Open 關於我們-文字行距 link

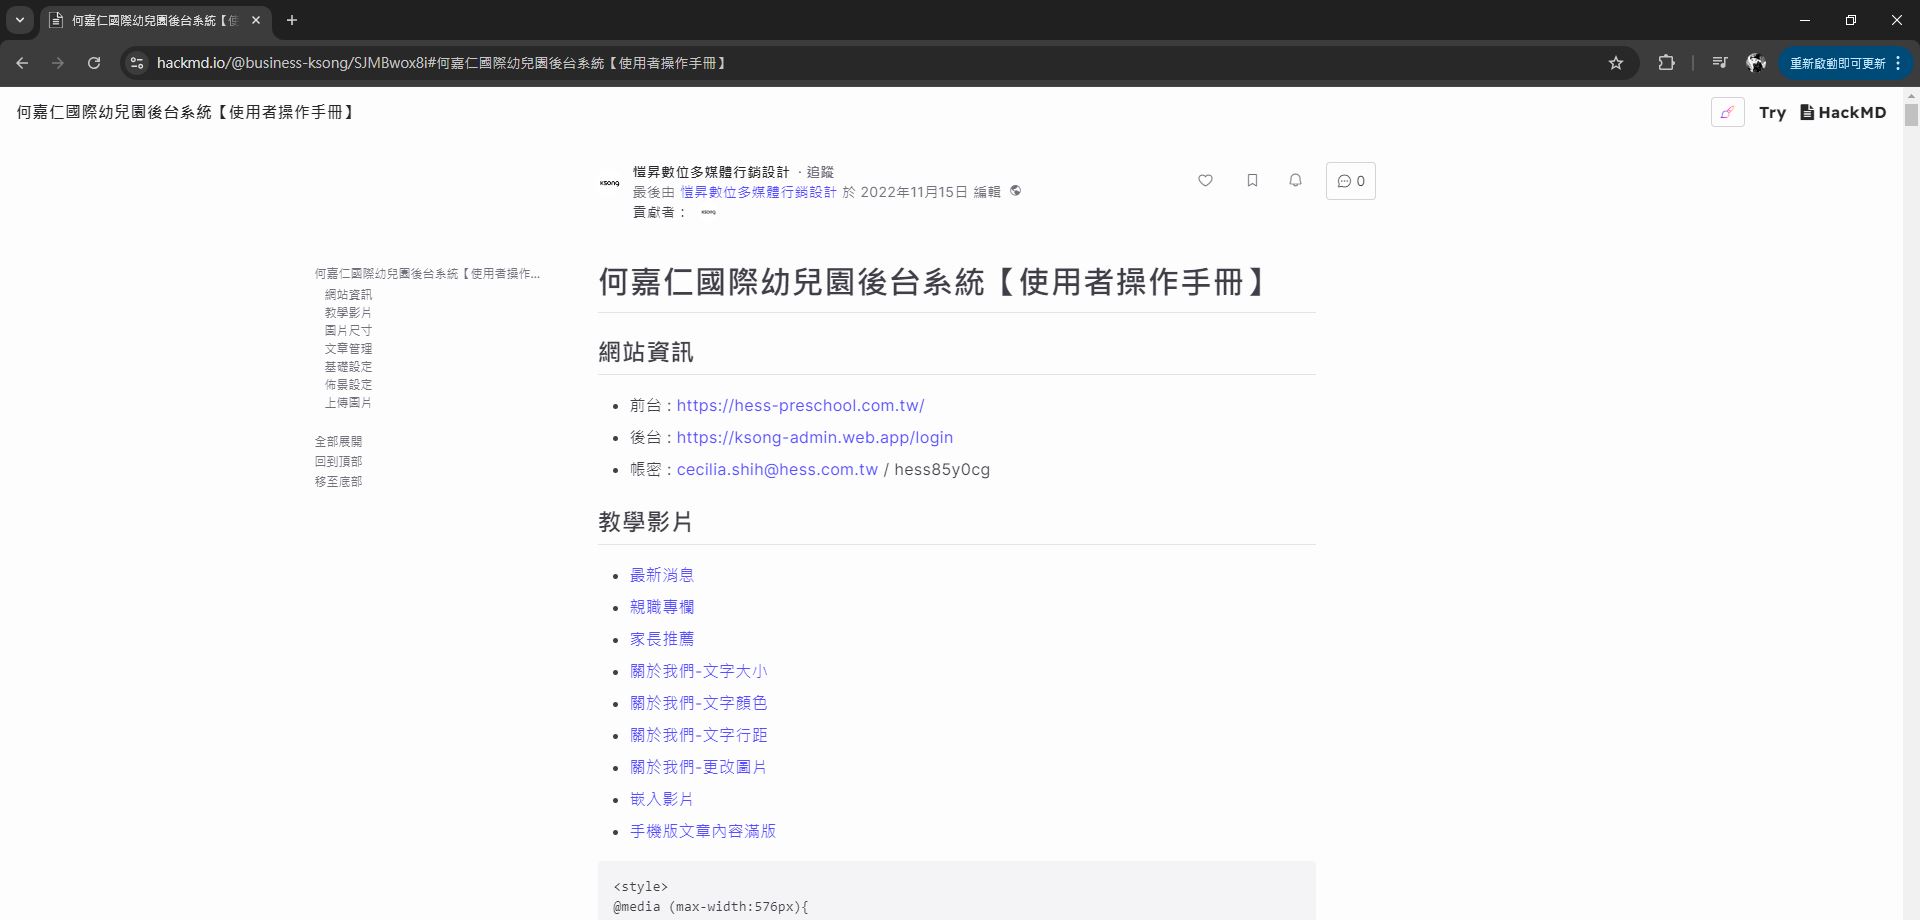[x=698, y=735]
